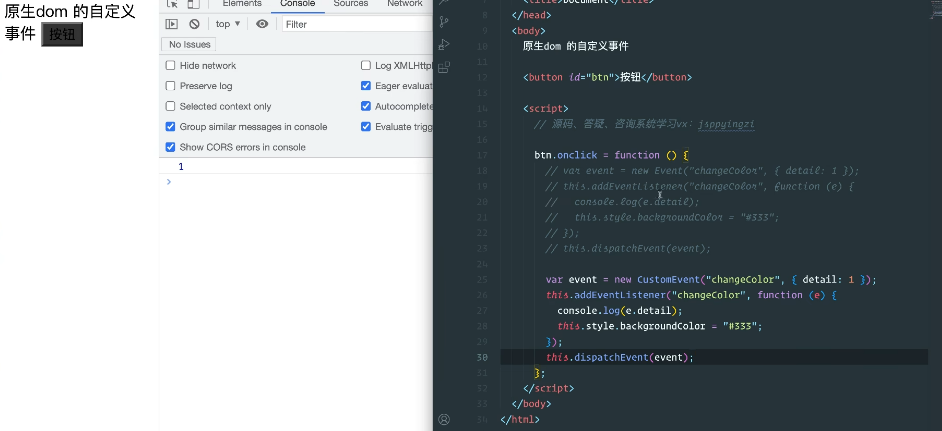Image resolution: width=942 pixels, height=431 pixels.
Task: Enable the Log XMLHttpRequests checkbox
Action: coord(366,66)
